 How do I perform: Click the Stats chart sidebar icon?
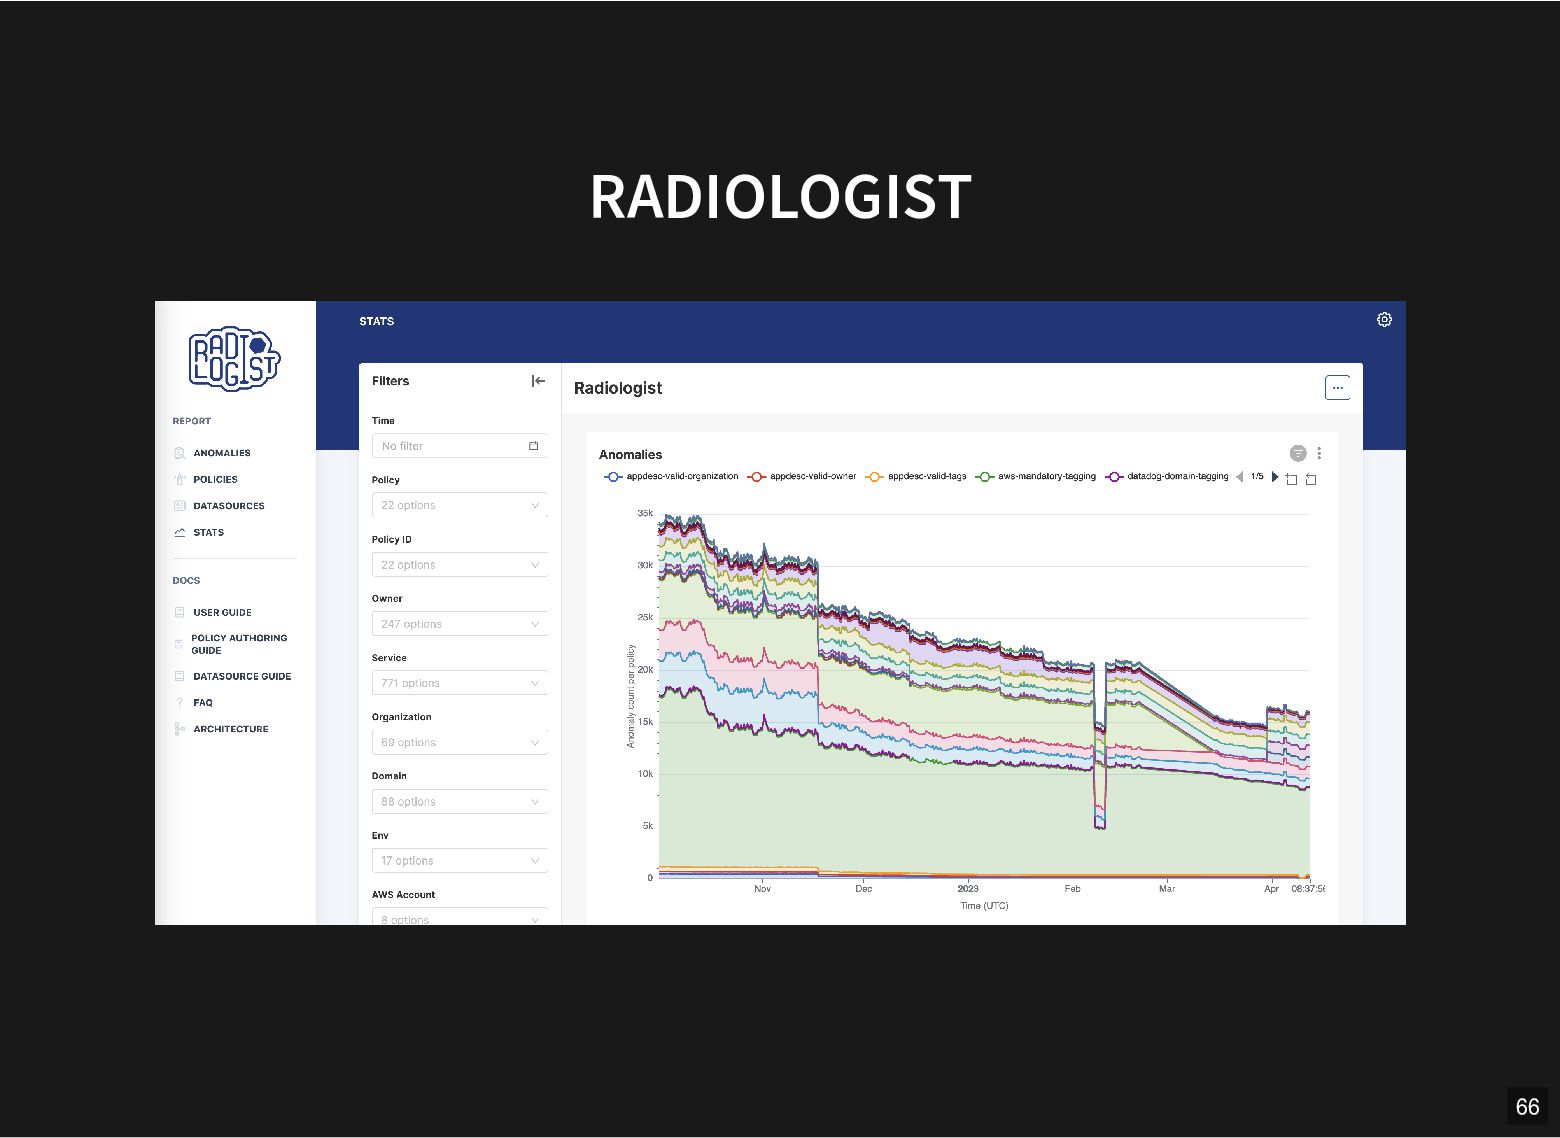coord(180,532)
